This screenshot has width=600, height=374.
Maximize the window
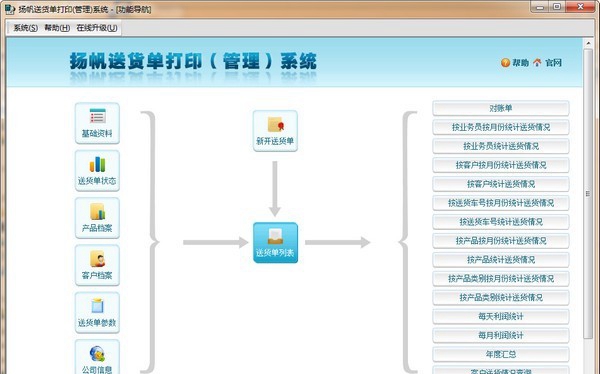point(557,7)
